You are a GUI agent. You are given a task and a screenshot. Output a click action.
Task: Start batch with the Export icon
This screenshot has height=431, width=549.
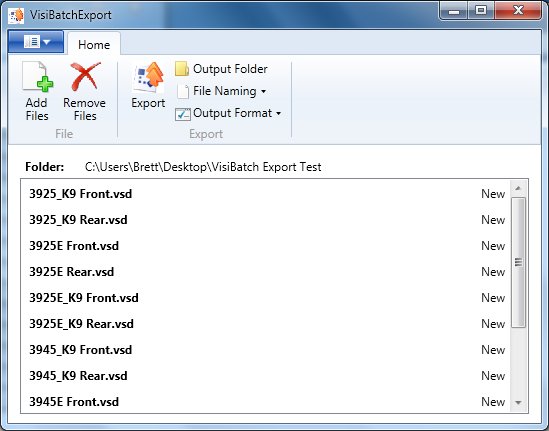[x=148, y=77]
